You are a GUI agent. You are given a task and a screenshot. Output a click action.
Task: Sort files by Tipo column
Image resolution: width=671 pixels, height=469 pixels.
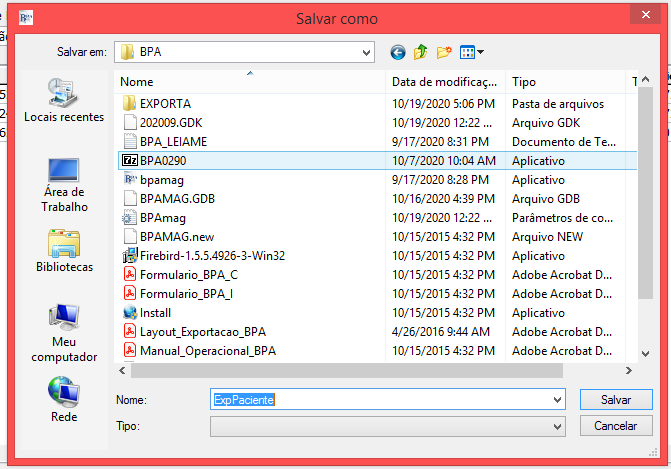(565, 82)
